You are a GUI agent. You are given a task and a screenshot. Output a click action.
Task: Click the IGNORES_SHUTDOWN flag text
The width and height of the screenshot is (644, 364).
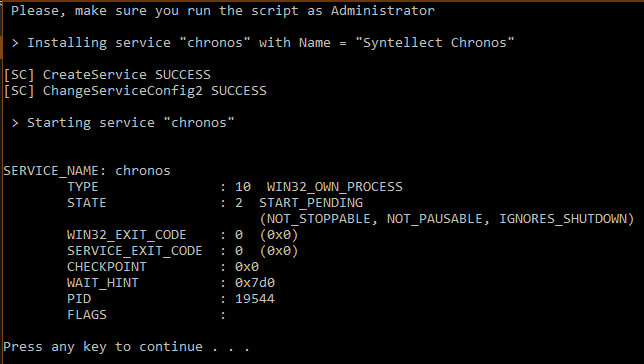click(563, 219)
